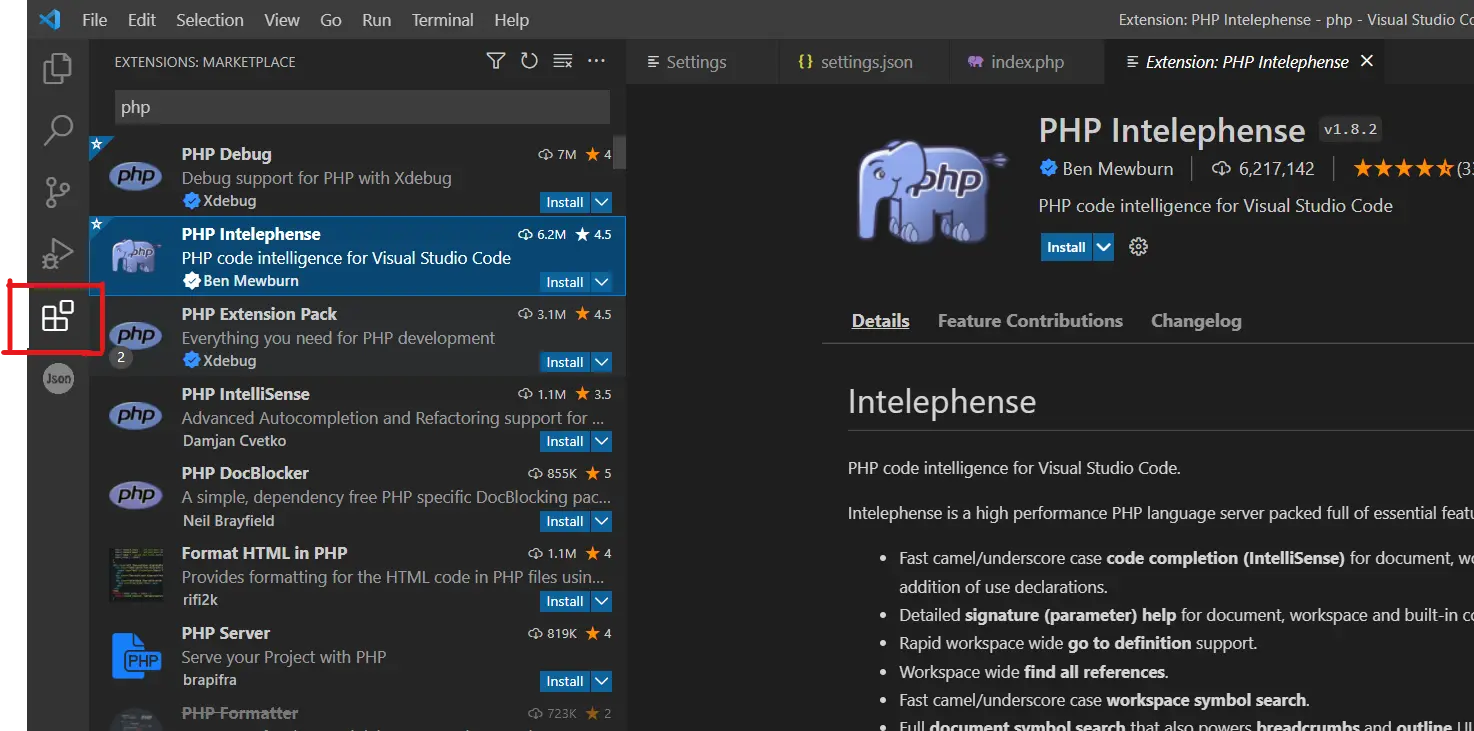Screen dimensions: 1474x731
Task: Open install dropdown for PHP DocBlocker
Action: pyautogui.click(x=601, y=521)
